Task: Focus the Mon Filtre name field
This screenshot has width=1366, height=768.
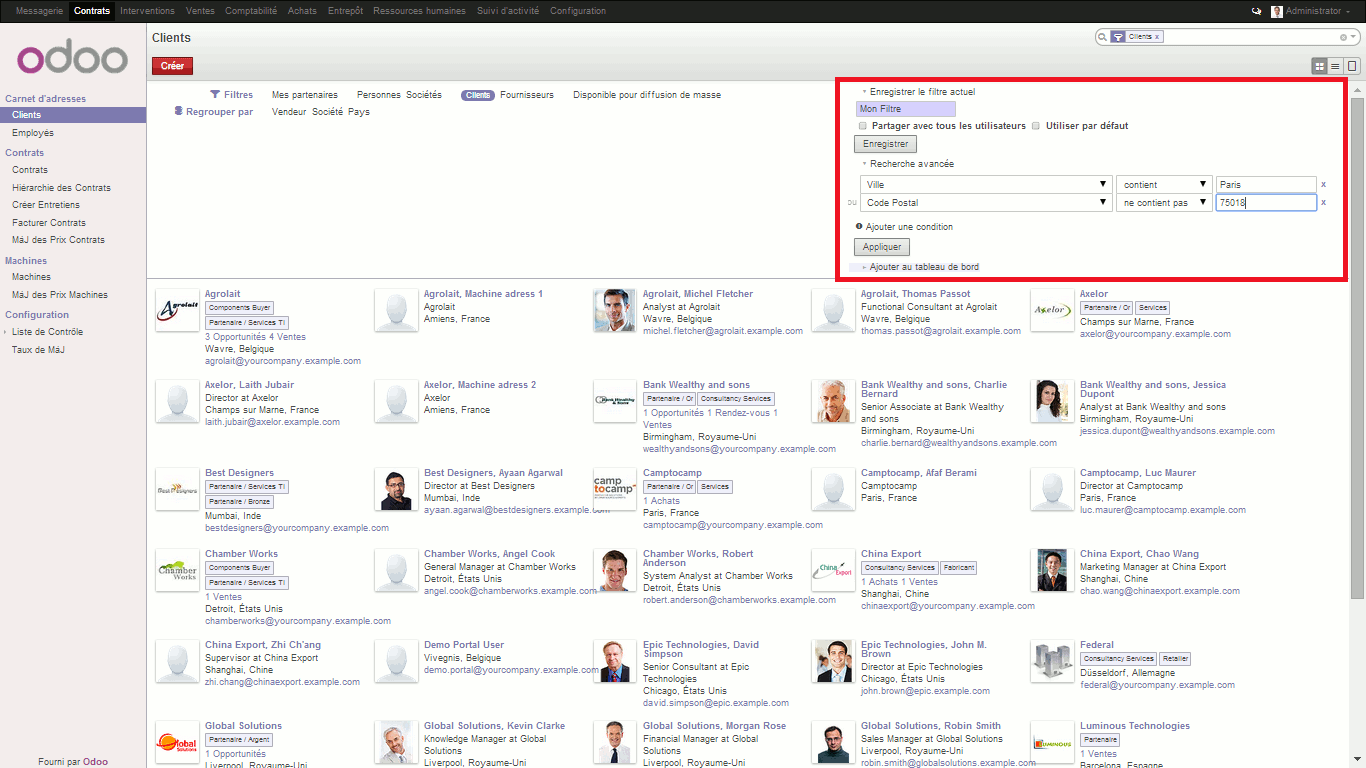Action: [906, 109]
